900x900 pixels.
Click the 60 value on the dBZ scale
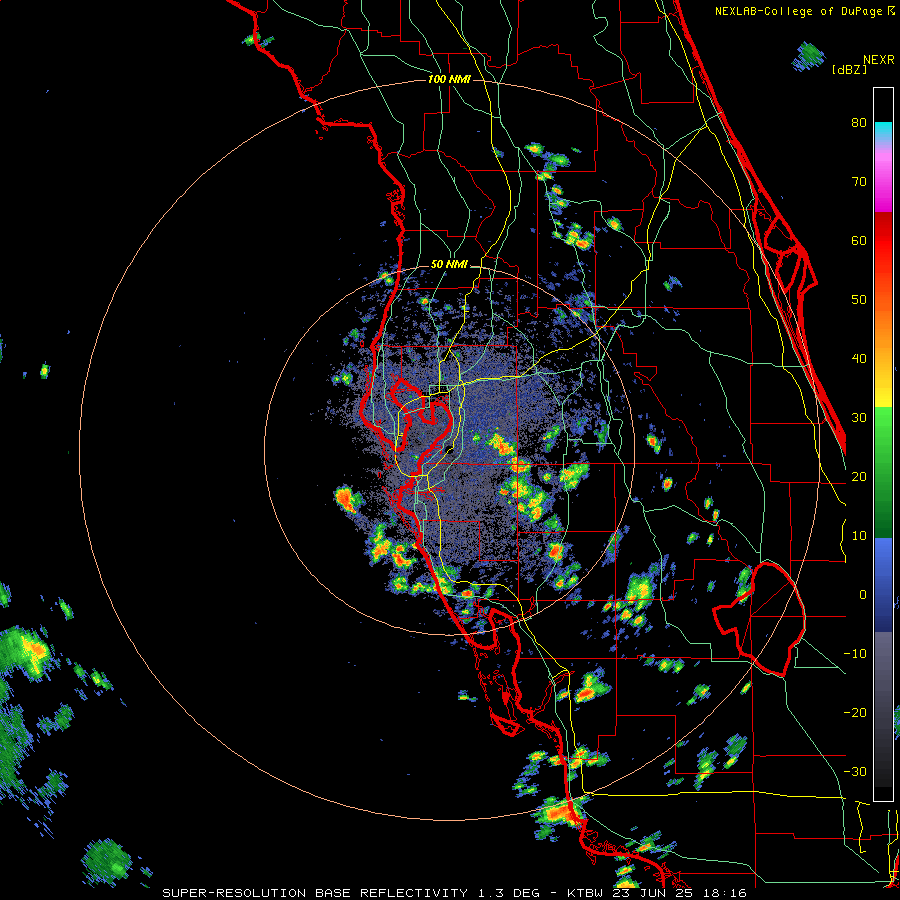coord(859,240)
